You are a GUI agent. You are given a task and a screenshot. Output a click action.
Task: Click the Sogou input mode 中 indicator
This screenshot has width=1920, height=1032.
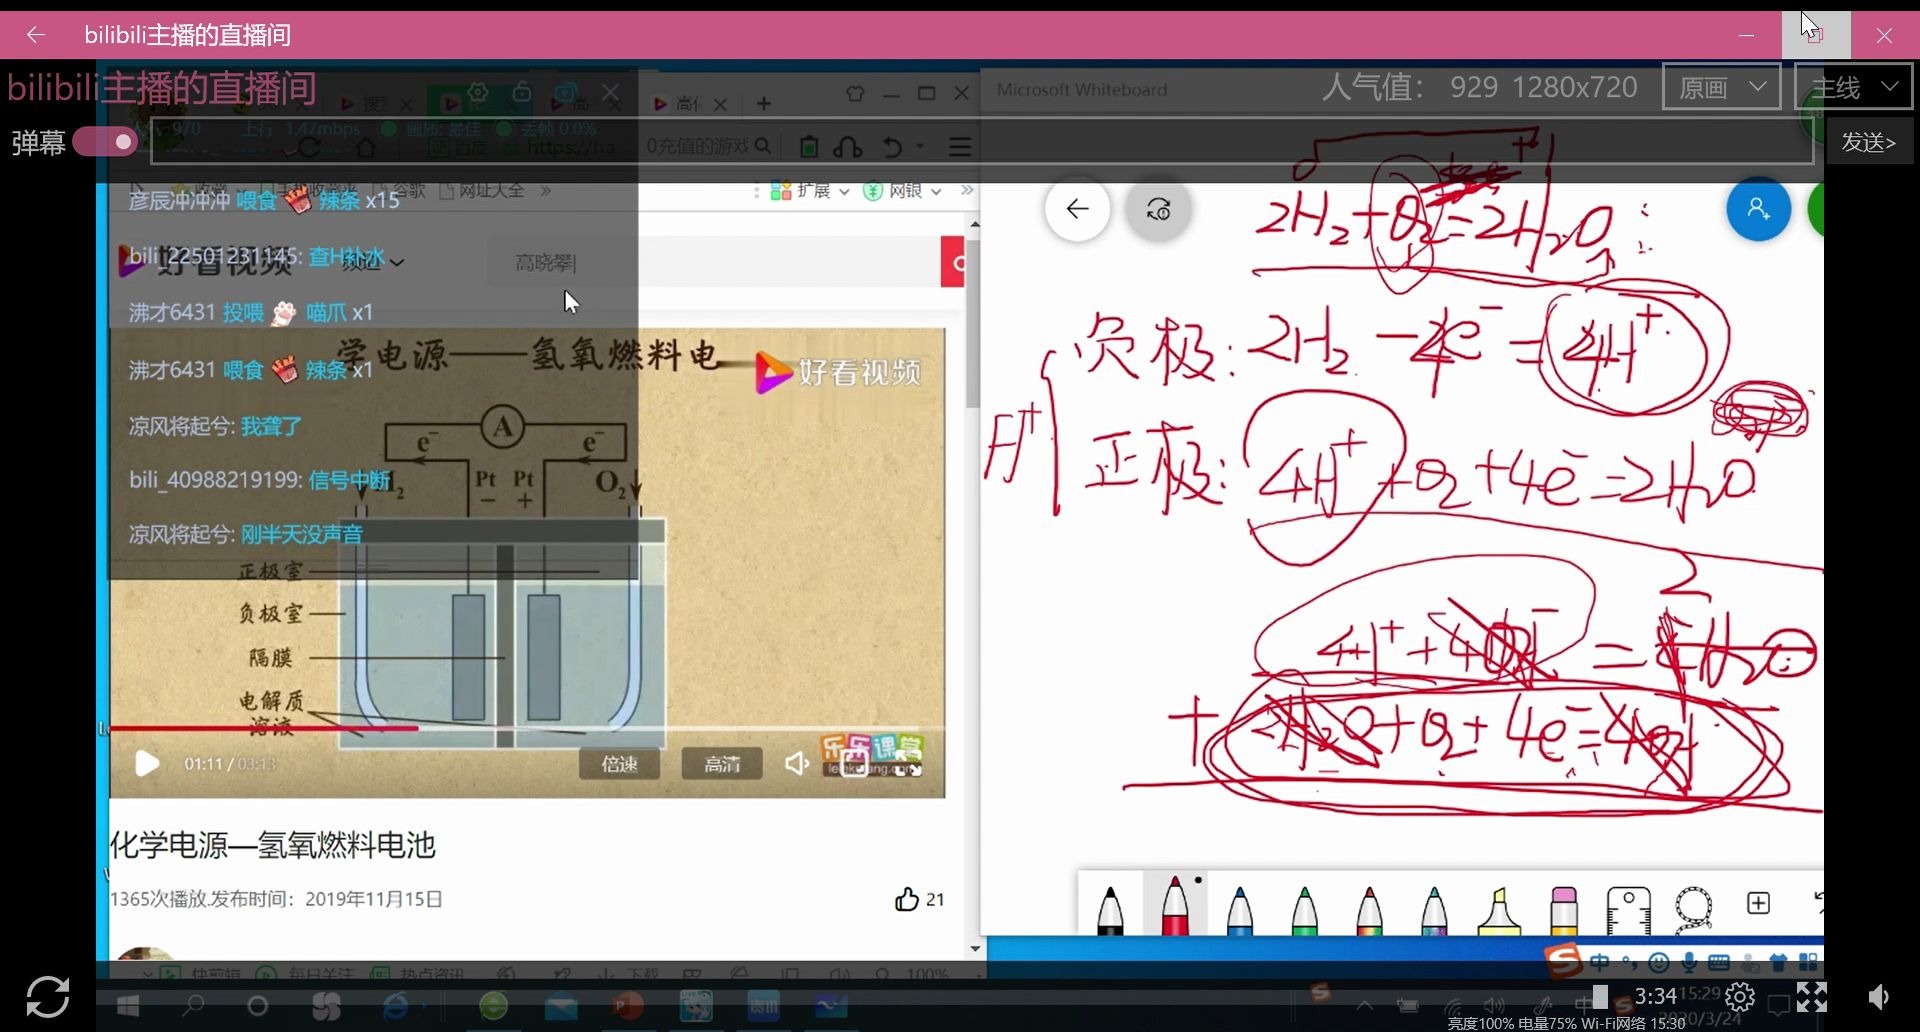click(1600, 963)
